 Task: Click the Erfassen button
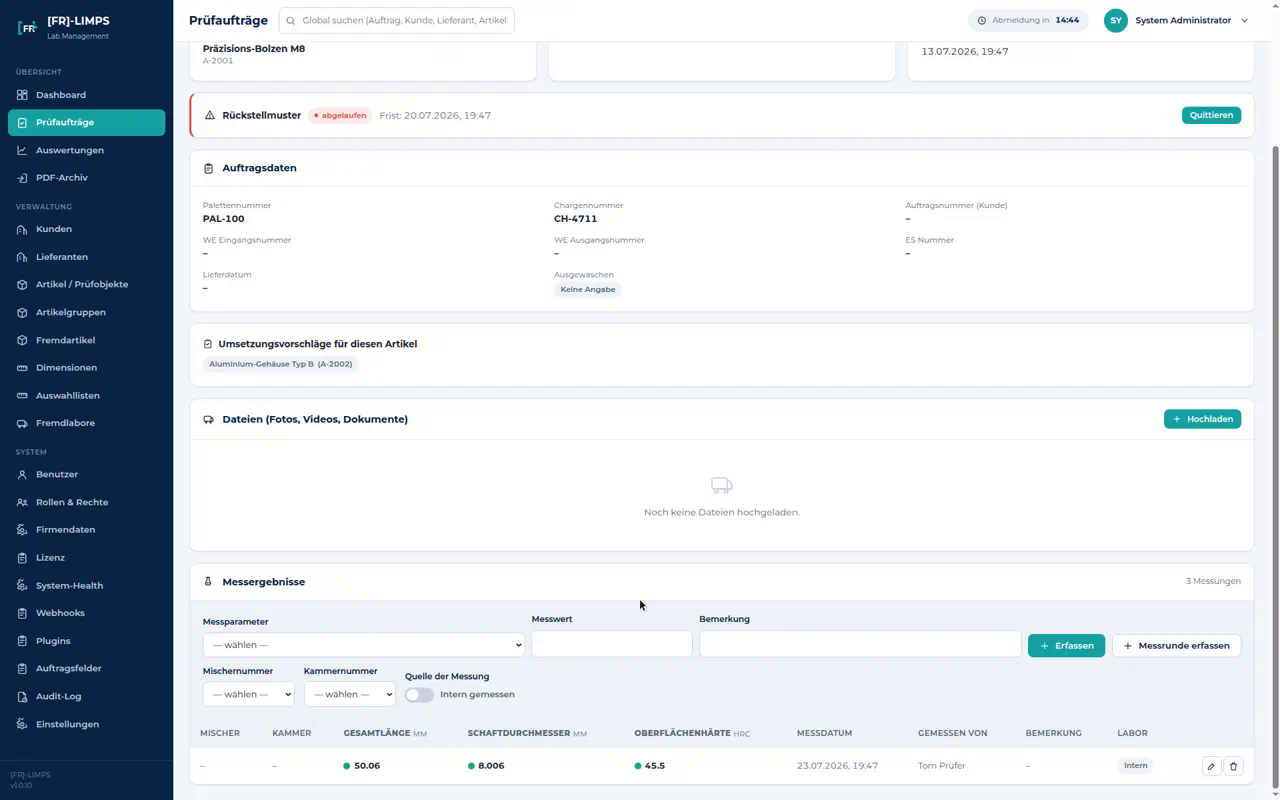pyautogui.click(x=1066, y=645)
